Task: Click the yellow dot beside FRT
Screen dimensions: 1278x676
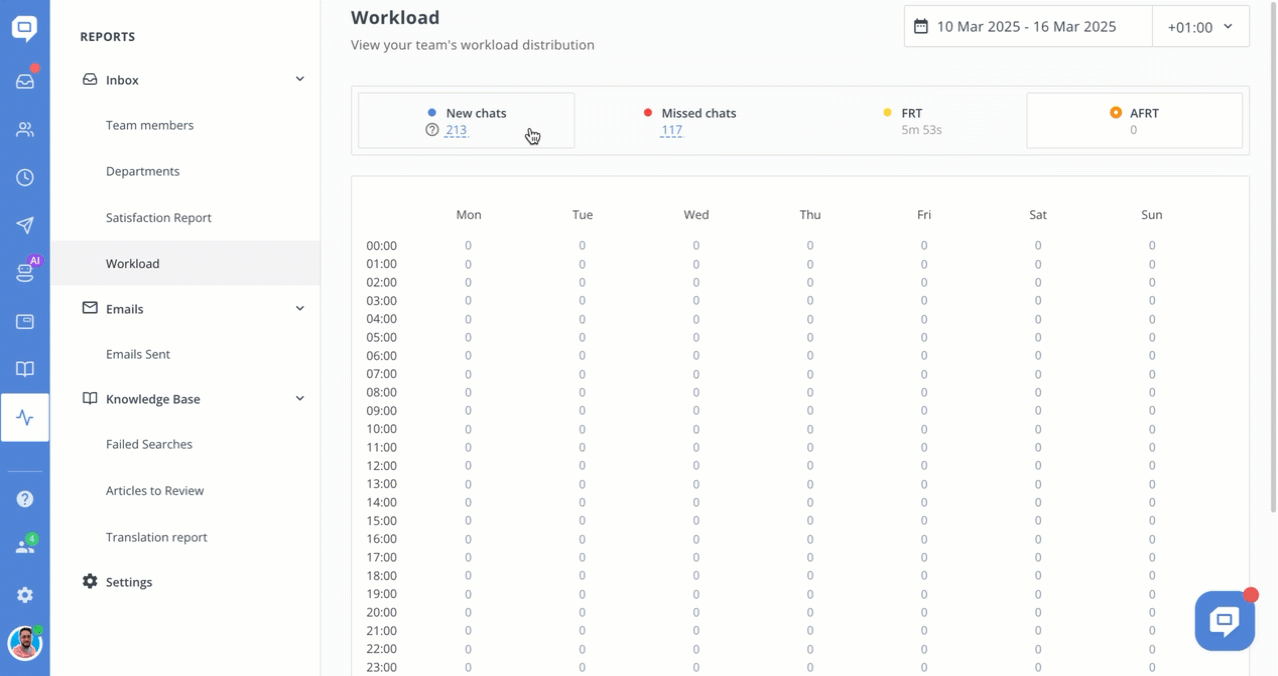Action: pos(887,113)
